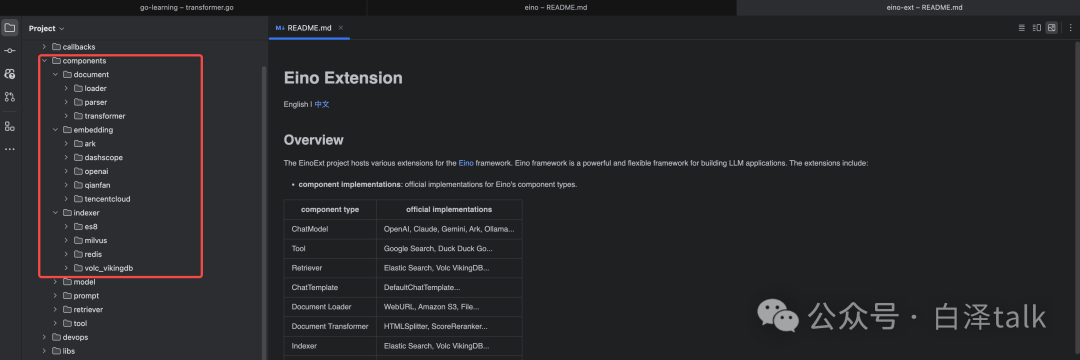The image size is (1080, 360).
Task: Open the Pull Requests tool window icon
Action: click(x=10, y=96)
